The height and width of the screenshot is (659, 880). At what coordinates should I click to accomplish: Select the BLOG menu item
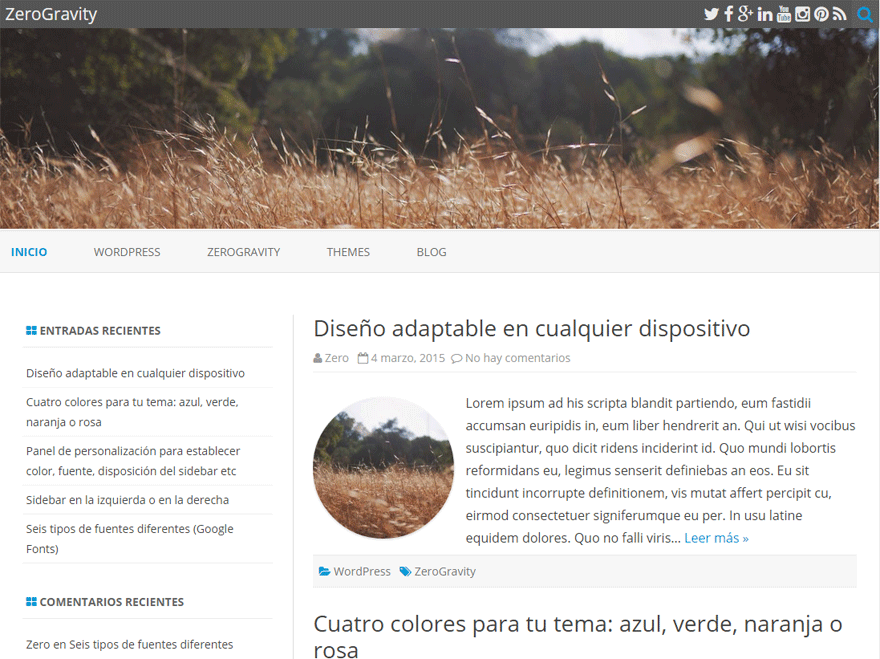[431, 252]
